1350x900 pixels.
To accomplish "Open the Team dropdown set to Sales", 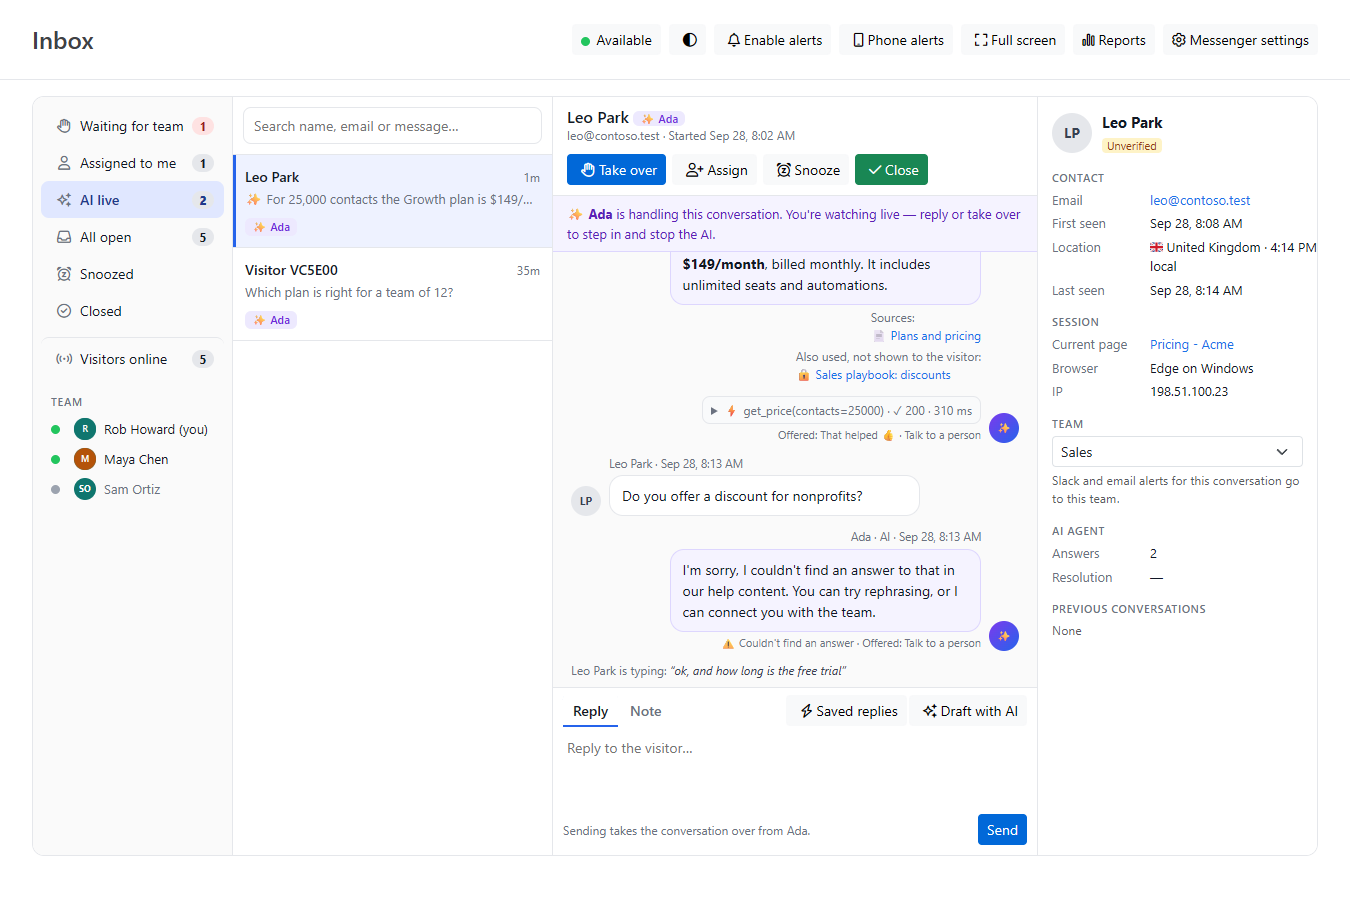I will [1177, 452].
